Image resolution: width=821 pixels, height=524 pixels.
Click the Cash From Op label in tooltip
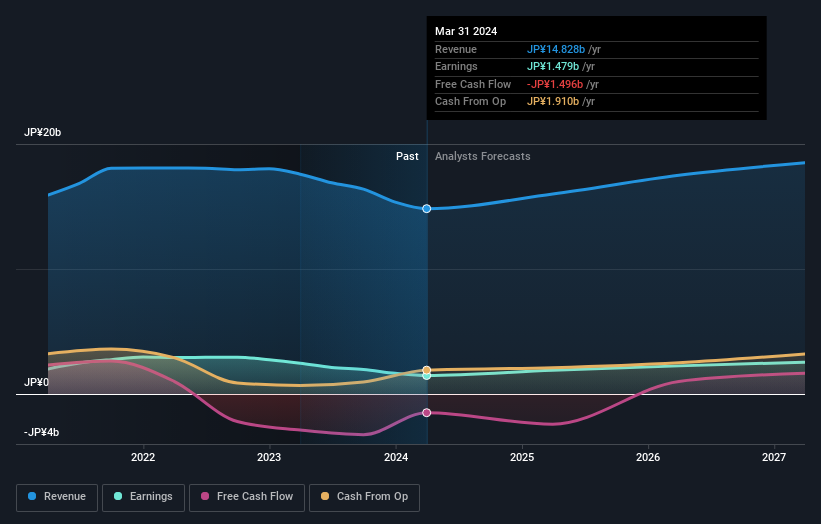(470, 102)
